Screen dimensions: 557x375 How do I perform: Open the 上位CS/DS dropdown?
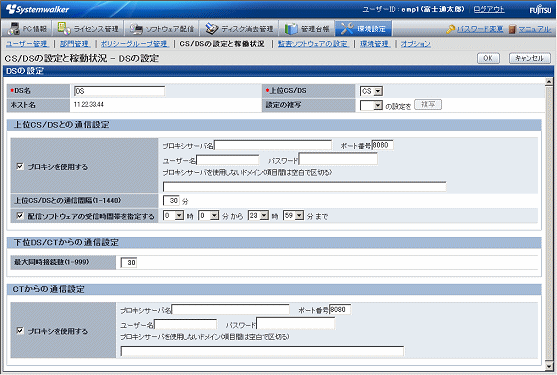[371, 91]
